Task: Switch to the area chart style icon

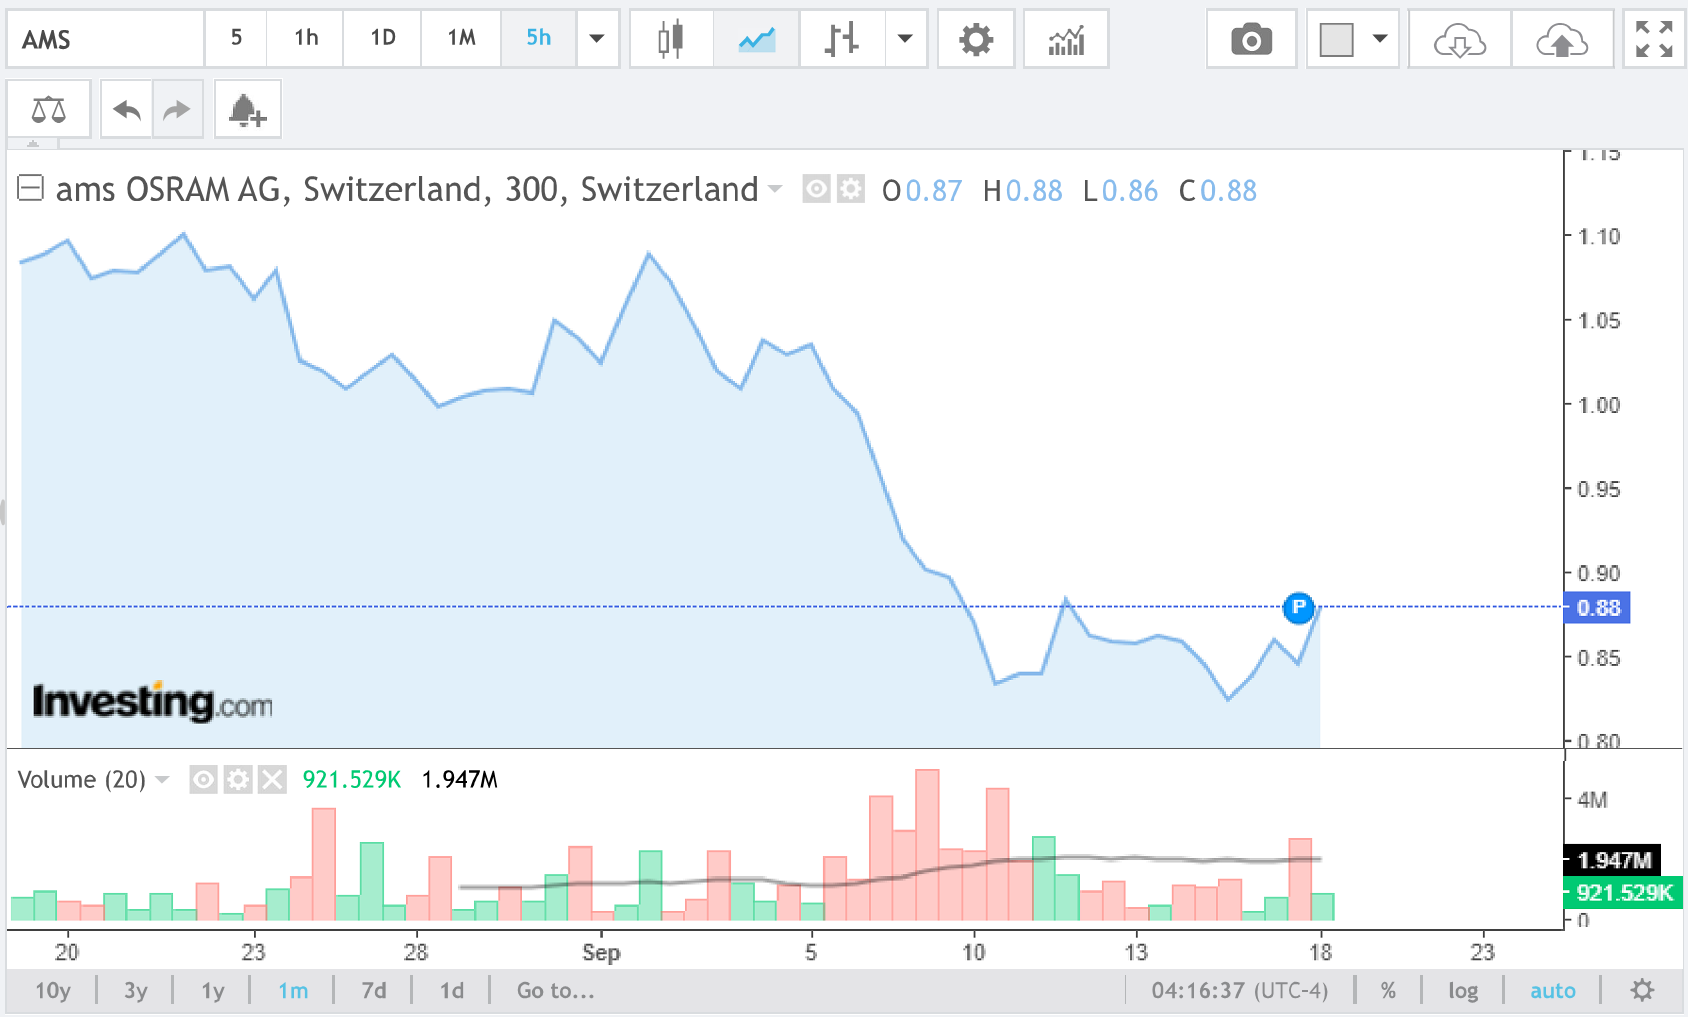Action: [756, 39]
